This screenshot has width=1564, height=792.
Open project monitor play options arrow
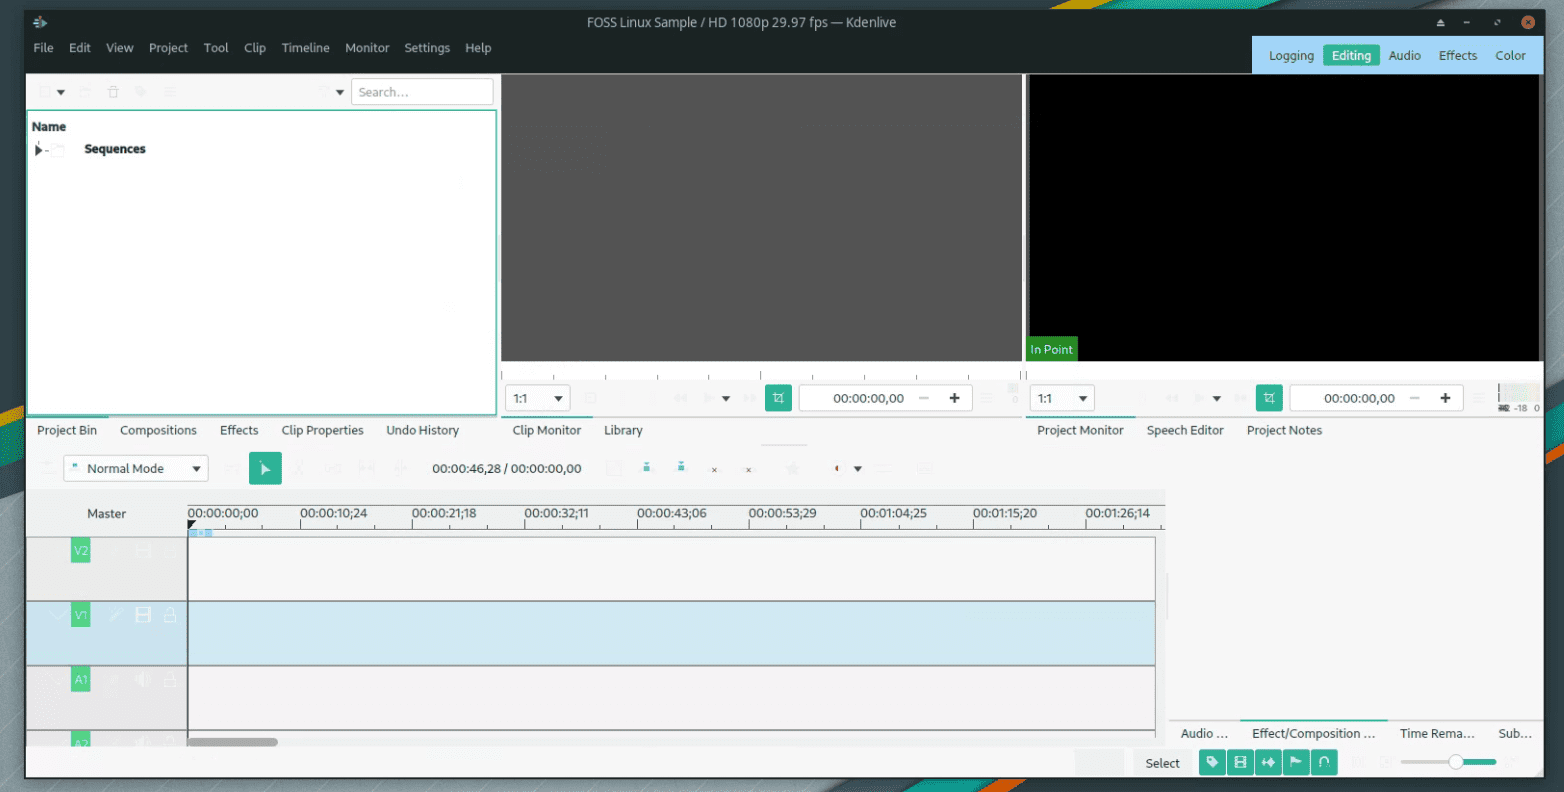click(1217, 399)
